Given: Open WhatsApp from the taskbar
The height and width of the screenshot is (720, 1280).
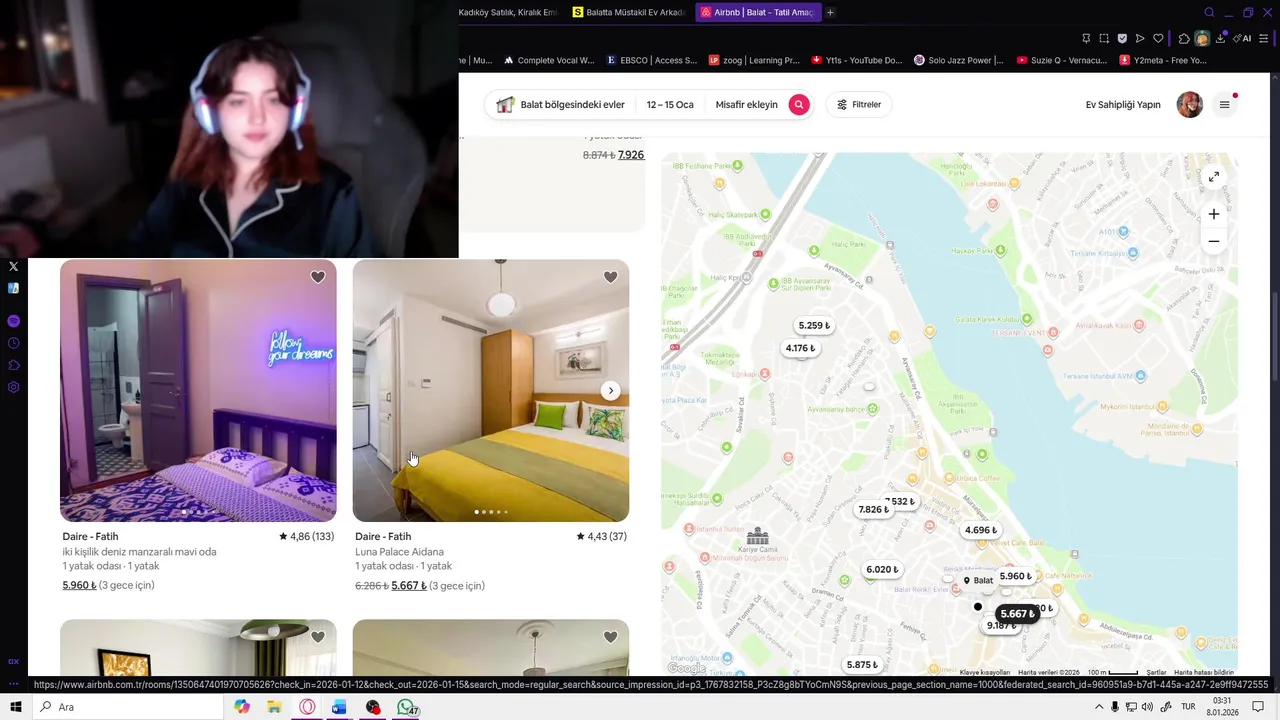Looking at the screenshot, I should tap(405, 707).
